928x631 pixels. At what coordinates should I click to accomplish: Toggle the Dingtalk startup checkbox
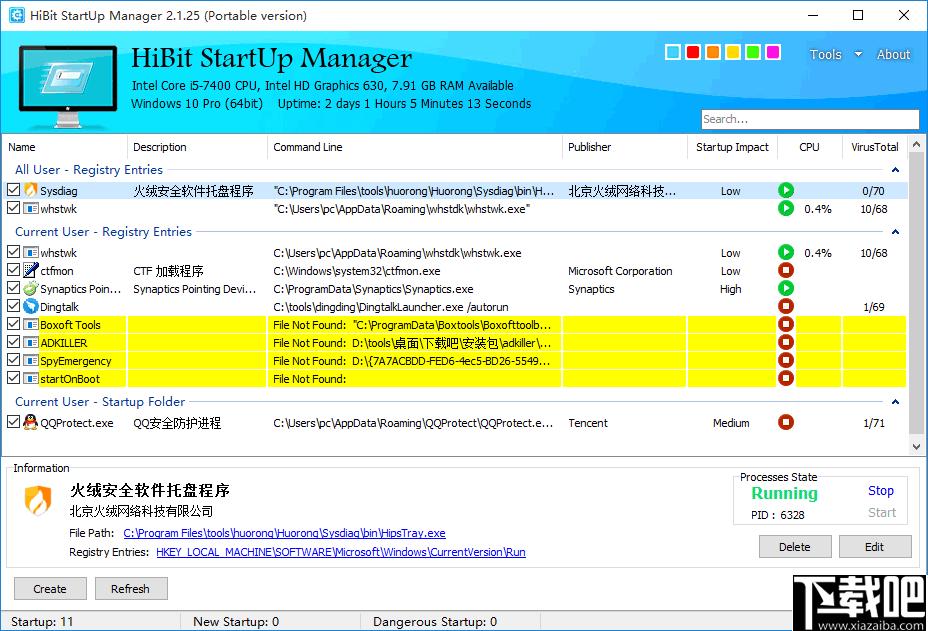(x=14, y=307)
